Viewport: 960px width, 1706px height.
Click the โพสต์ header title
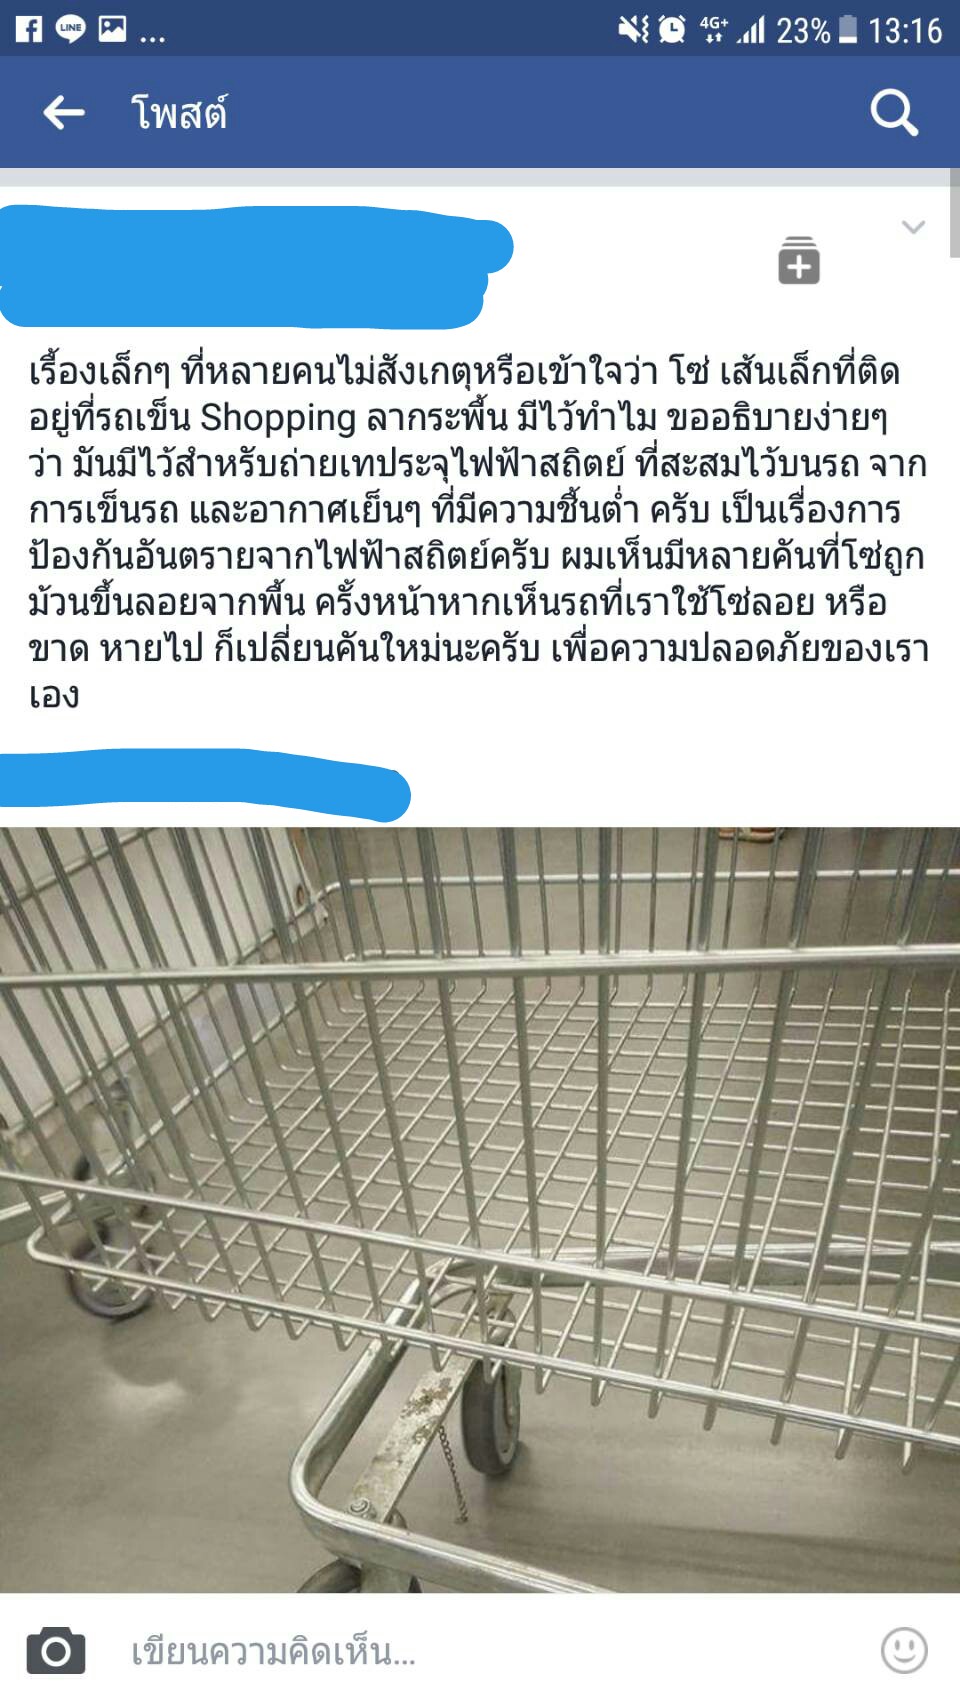(179, 112)
